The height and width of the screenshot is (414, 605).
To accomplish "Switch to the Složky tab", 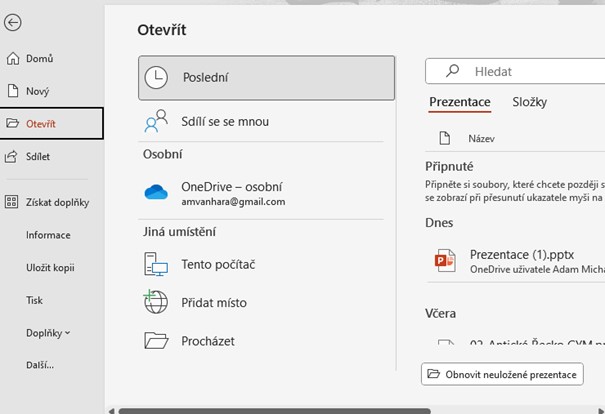I will [x=530, y=102].
